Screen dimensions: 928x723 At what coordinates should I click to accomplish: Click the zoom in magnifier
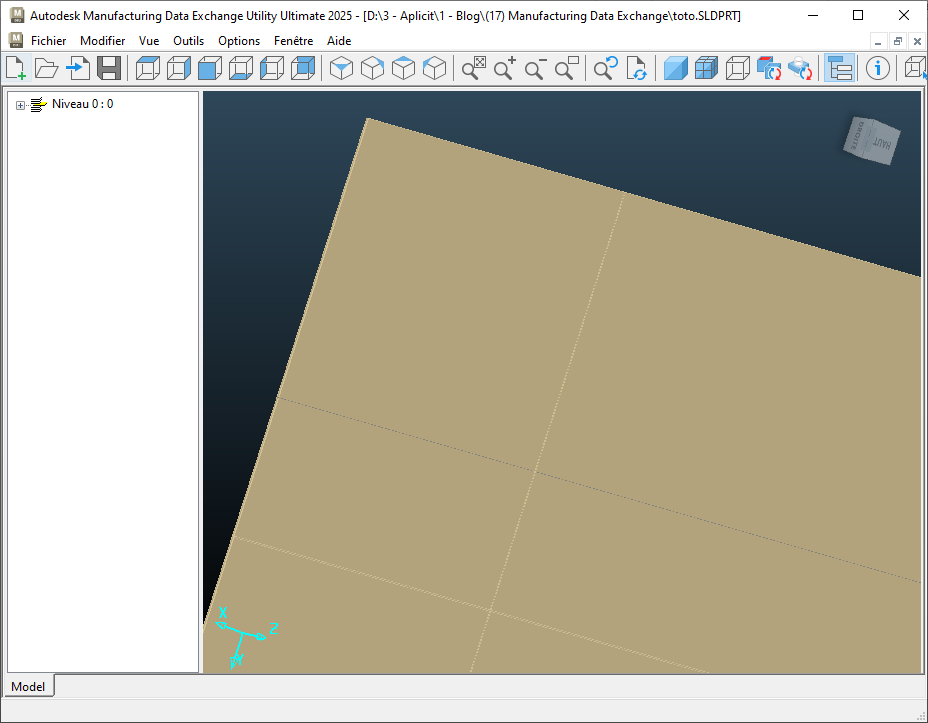(x=505, y=68)
